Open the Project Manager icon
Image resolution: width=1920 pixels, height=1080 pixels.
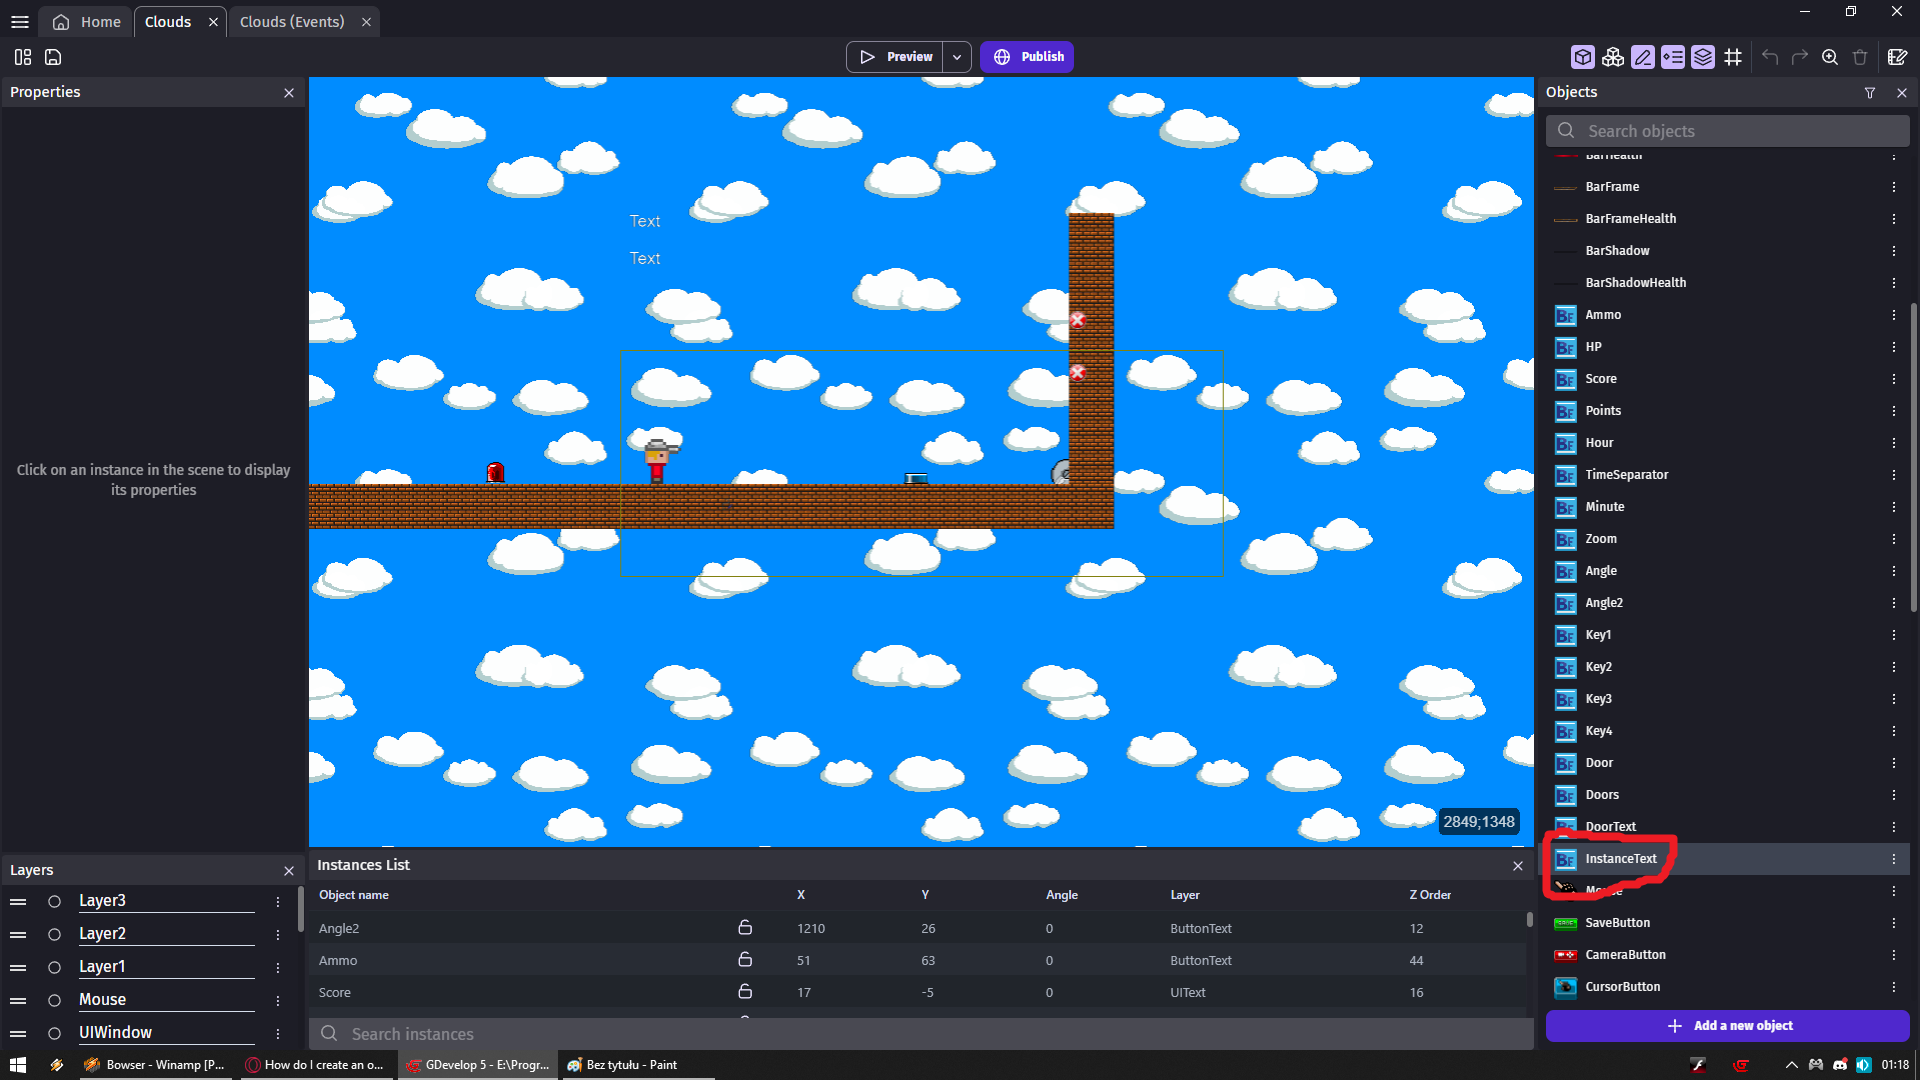tap(22, 57)
